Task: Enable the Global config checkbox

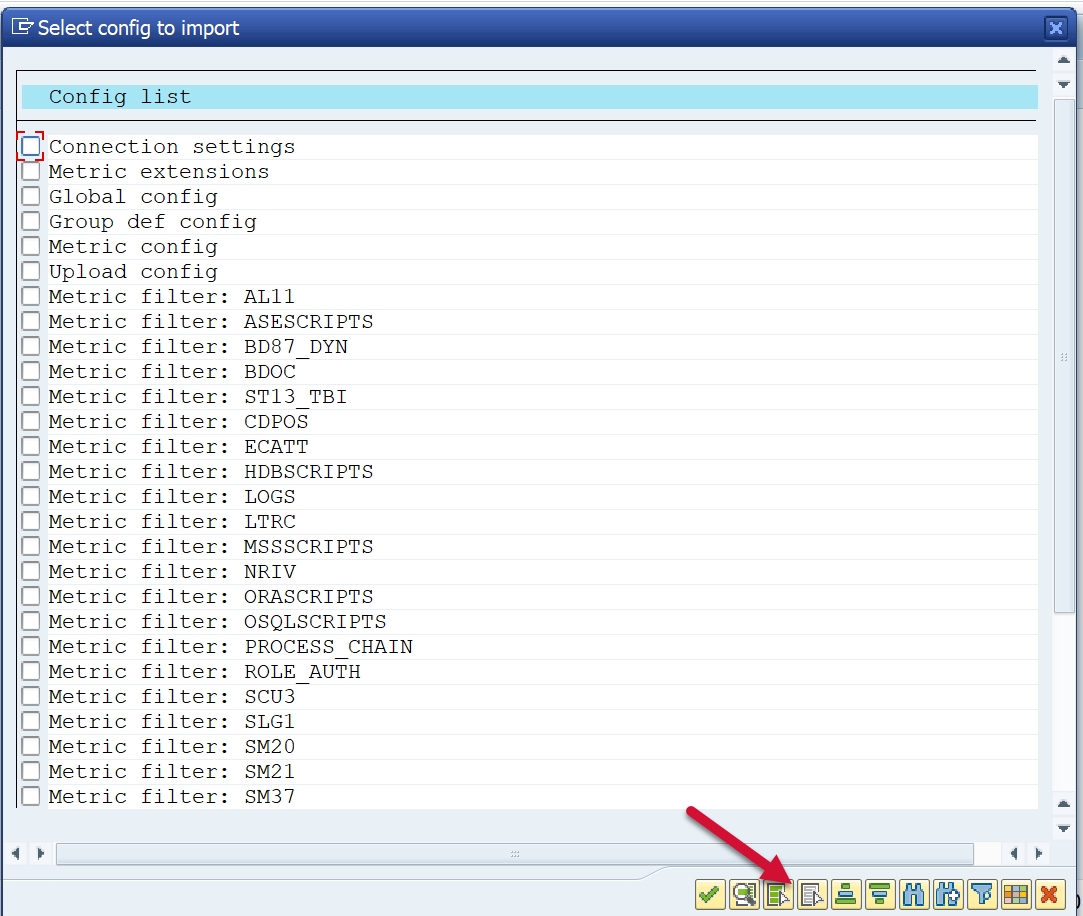Action: pyautogui.click(x=31, y=197)
